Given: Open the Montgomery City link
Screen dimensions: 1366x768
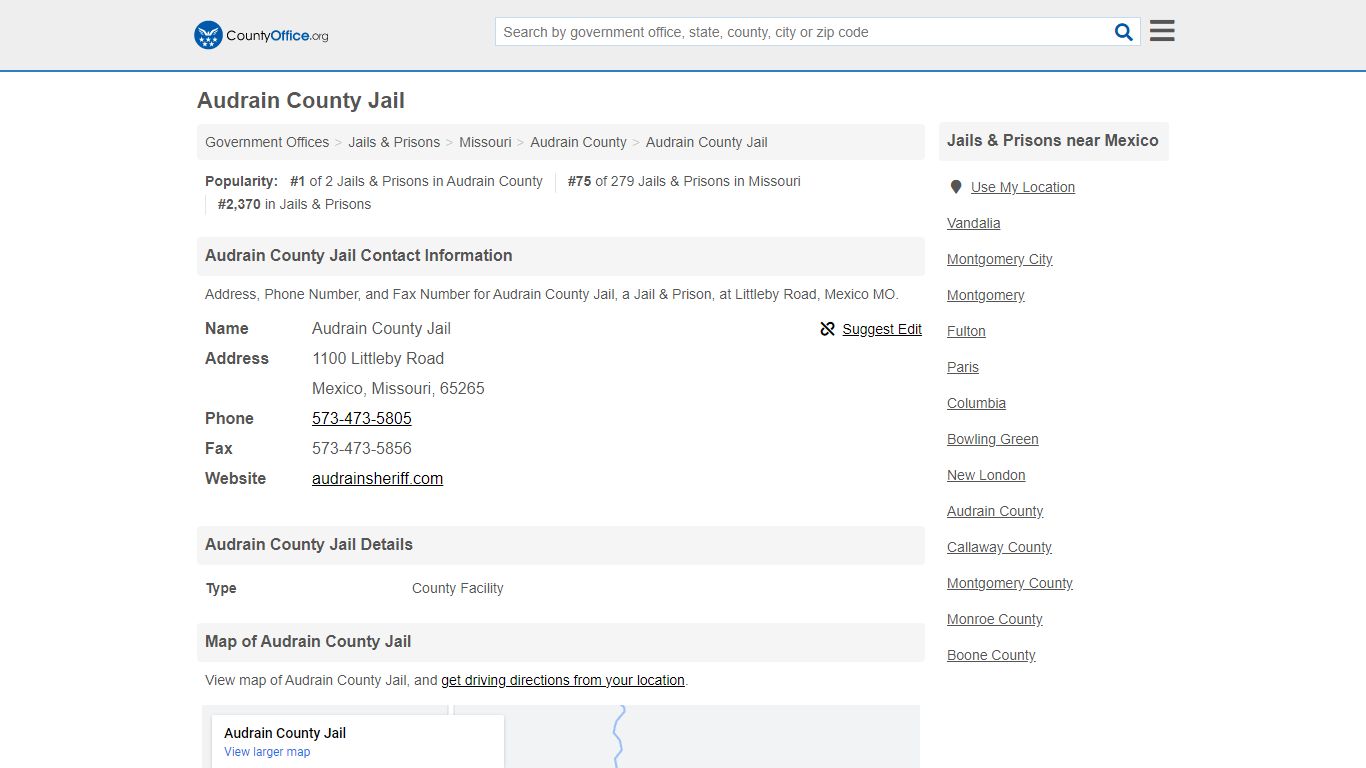Looking at the screenshot, I should coord(1000,259).
